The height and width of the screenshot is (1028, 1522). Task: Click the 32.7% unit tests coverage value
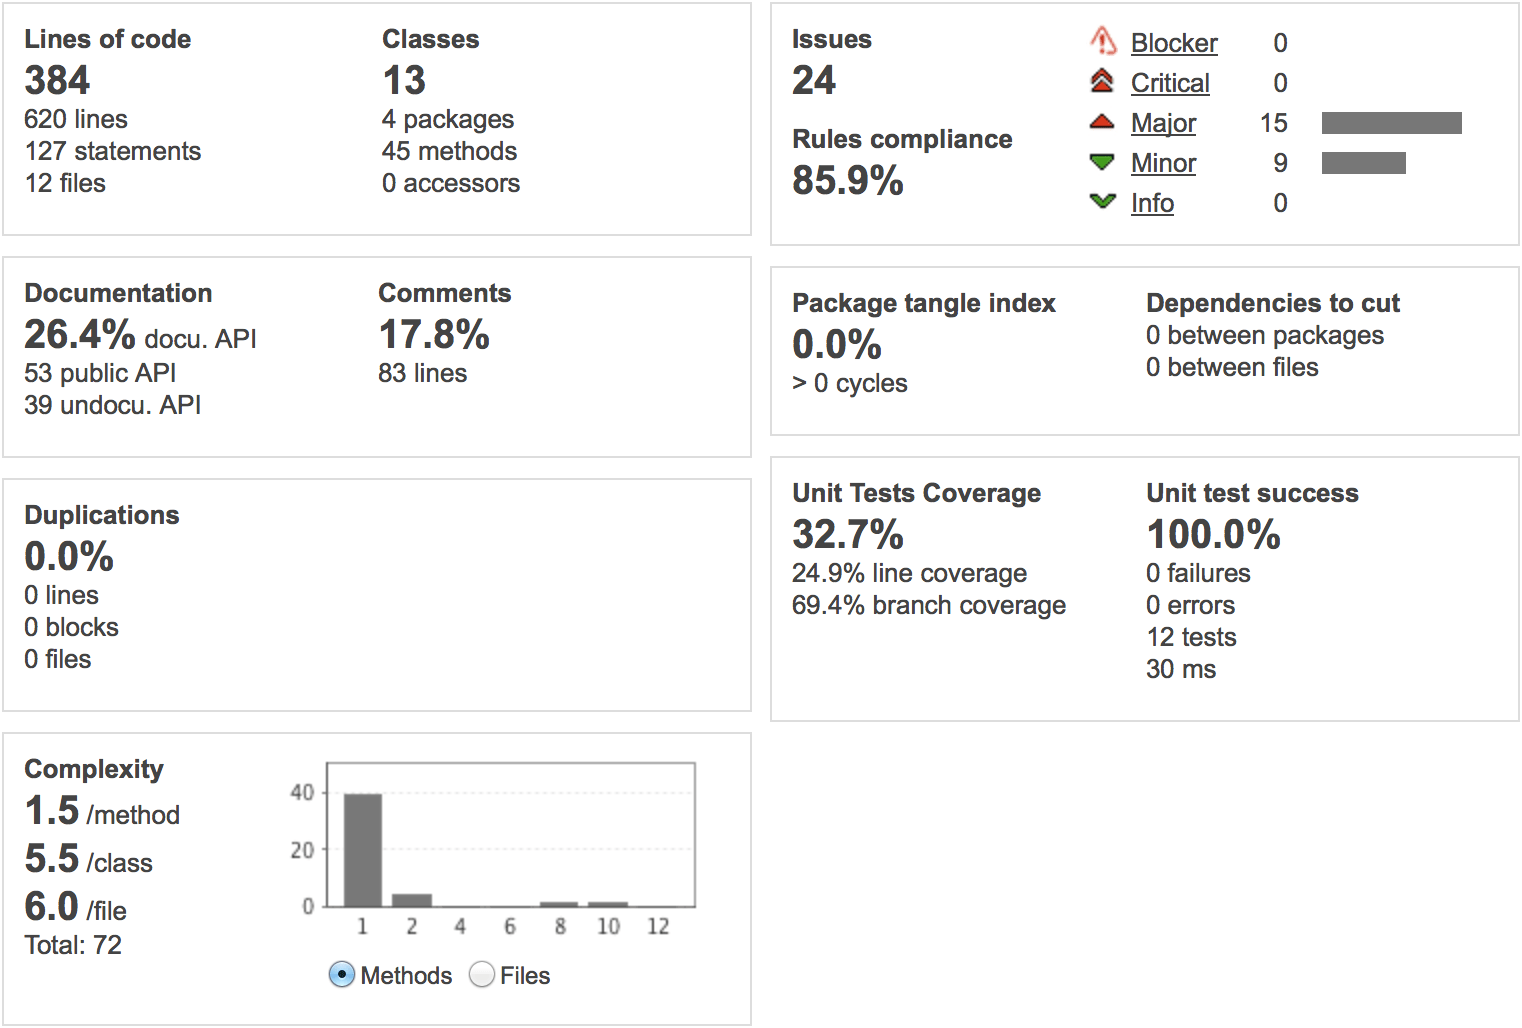[847, 535]
